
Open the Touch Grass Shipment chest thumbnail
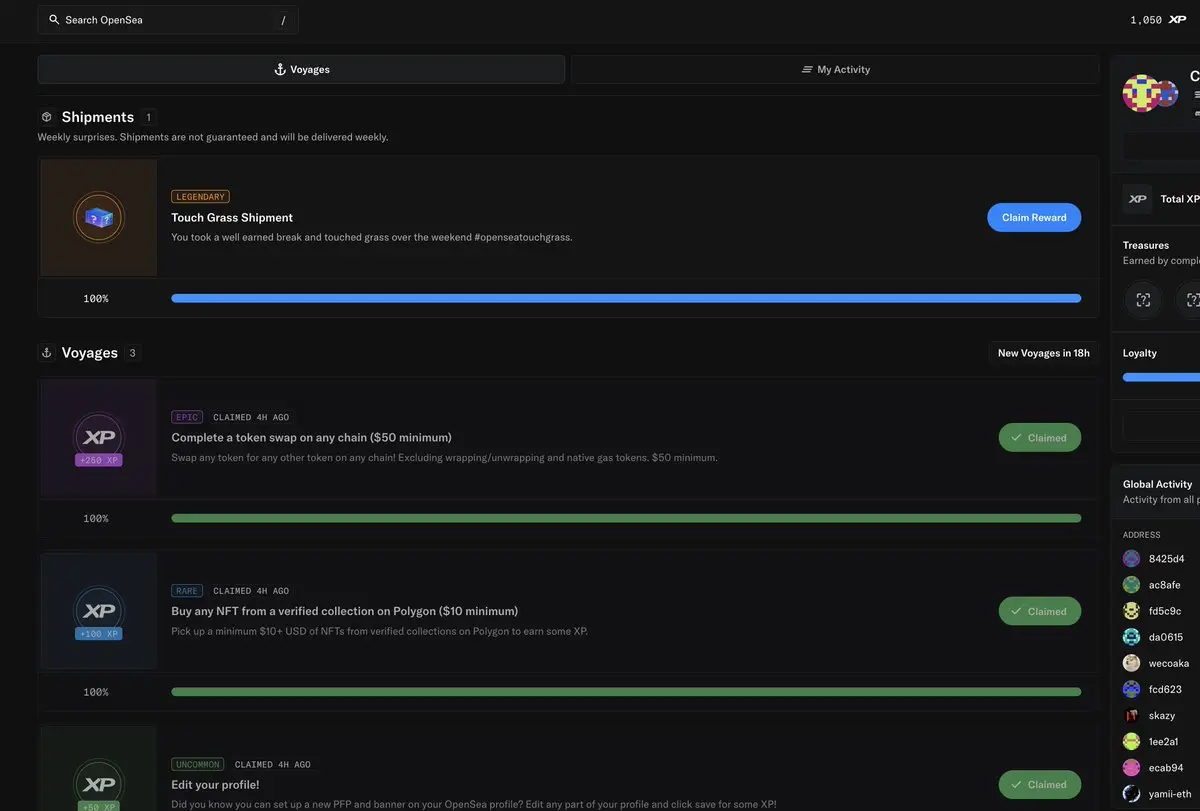(x=99, y=217)
